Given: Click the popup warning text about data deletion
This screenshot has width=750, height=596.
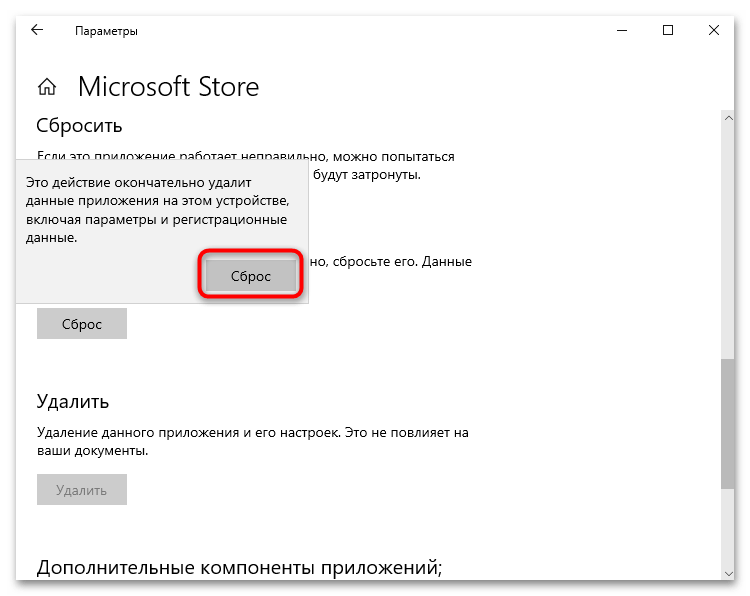Looking at the screenshot, I should [157, 210].
